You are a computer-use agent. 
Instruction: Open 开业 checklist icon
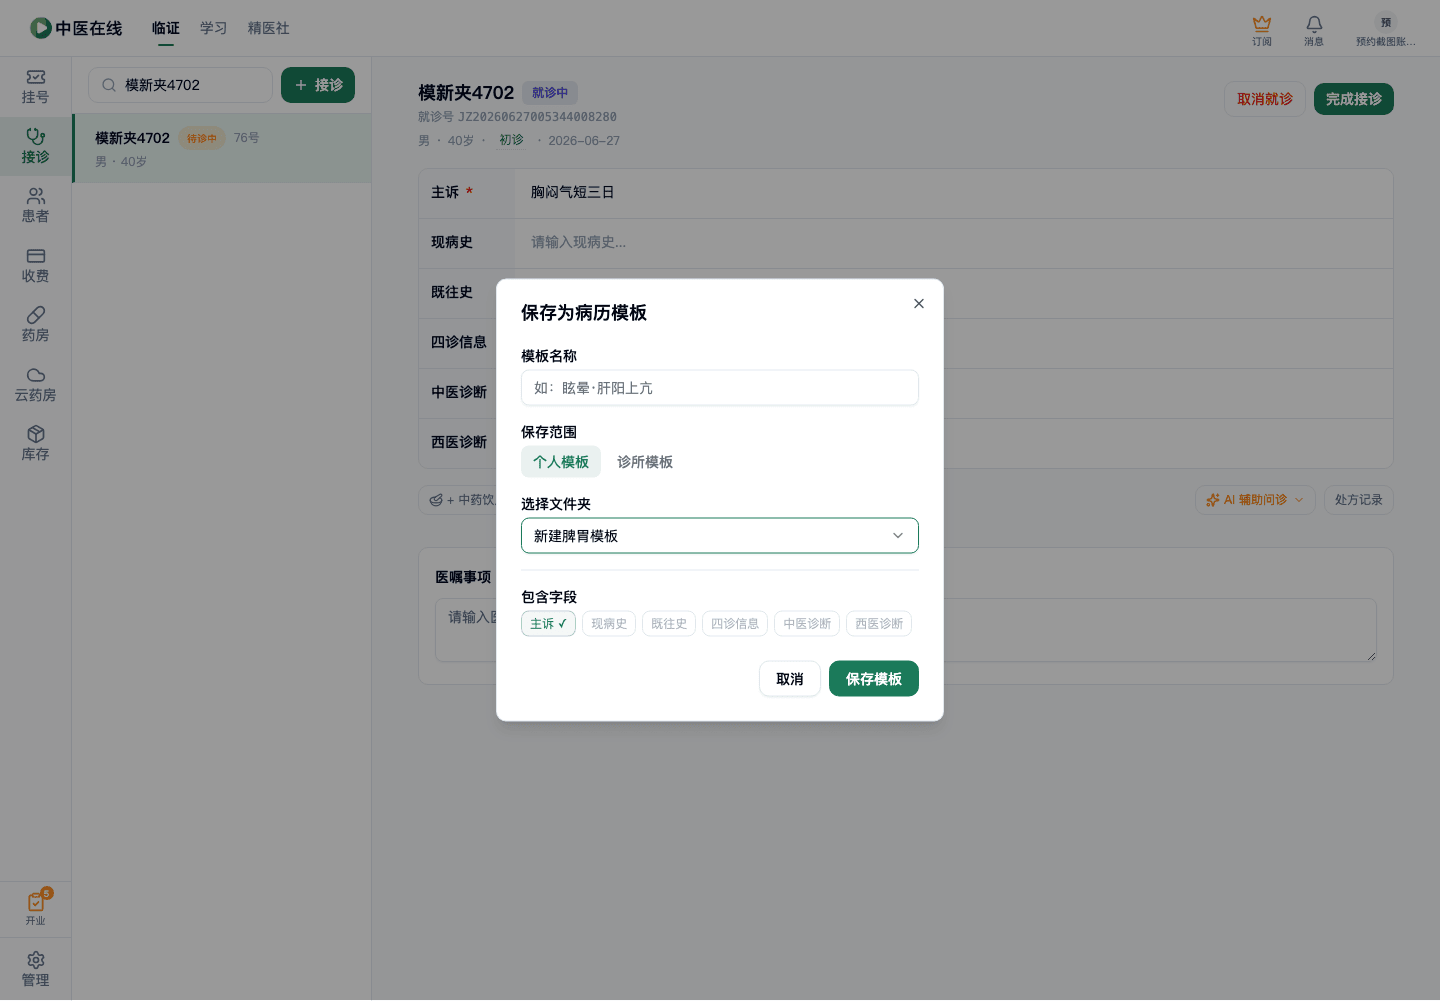[x=36, y=902]
